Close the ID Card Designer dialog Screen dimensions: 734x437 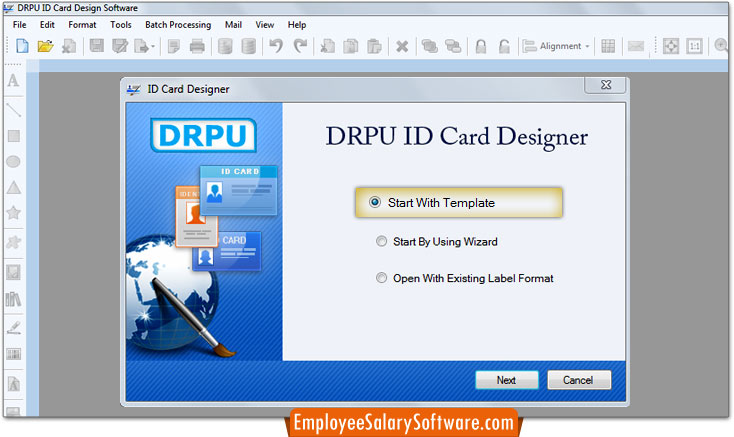tap(606, 85)
